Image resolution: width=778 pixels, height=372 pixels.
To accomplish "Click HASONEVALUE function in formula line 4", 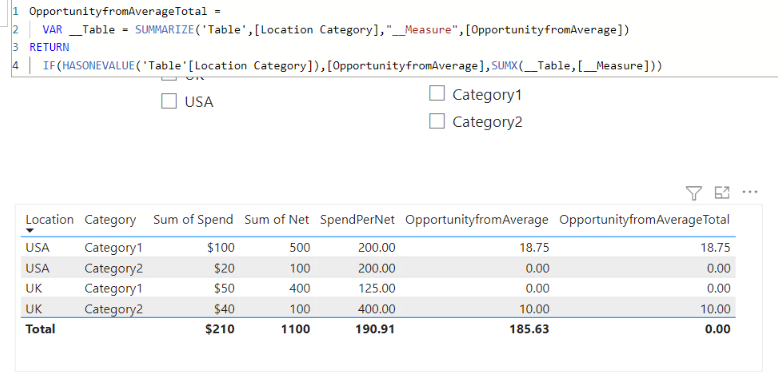I will 99,65.
